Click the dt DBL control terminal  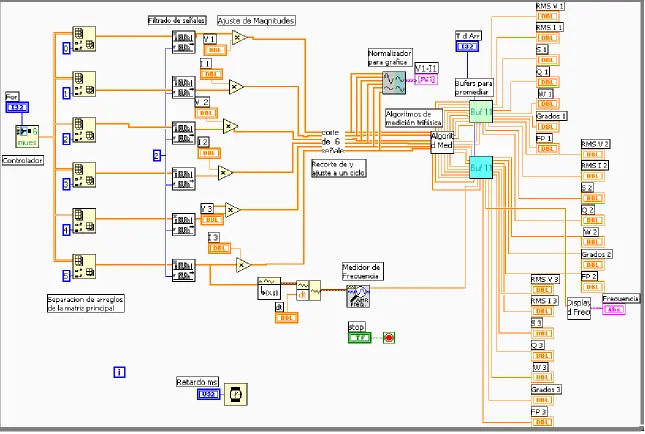(286, 318)
